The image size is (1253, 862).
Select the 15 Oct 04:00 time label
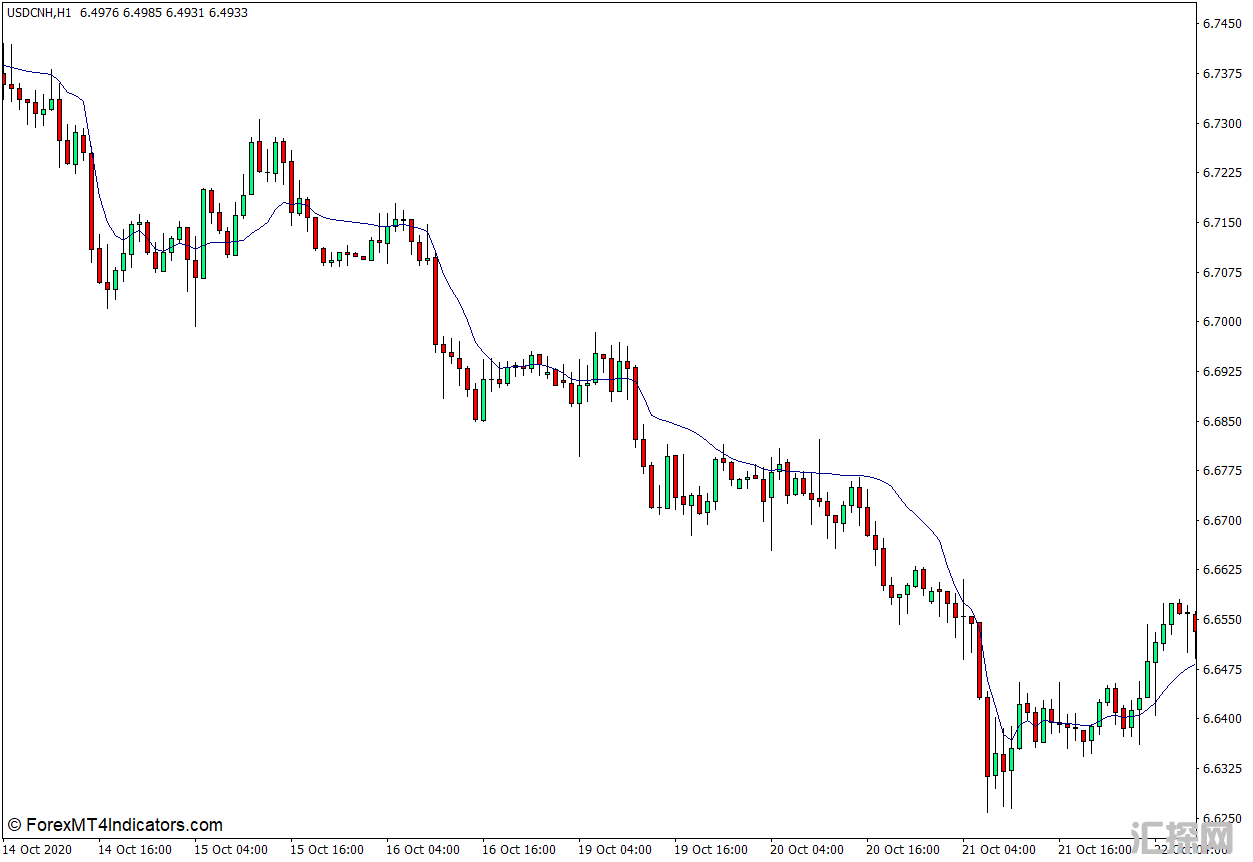coord(231,850)
